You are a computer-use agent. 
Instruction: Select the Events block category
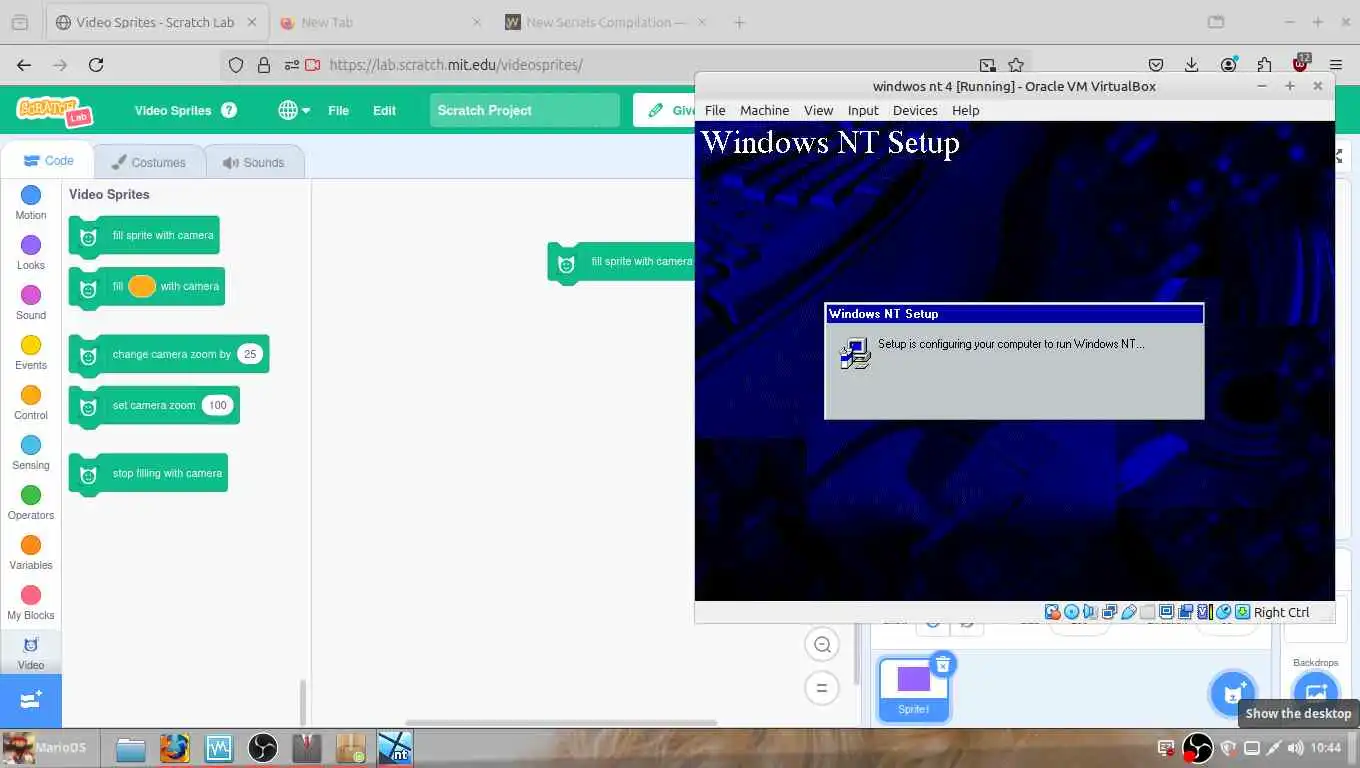pos(31,352)
